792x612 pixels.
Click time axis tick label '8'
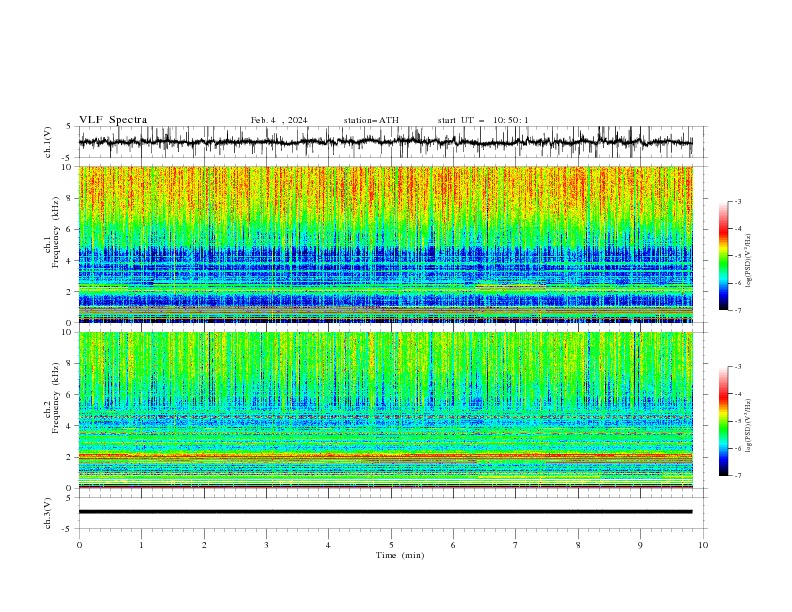(578, 545)
